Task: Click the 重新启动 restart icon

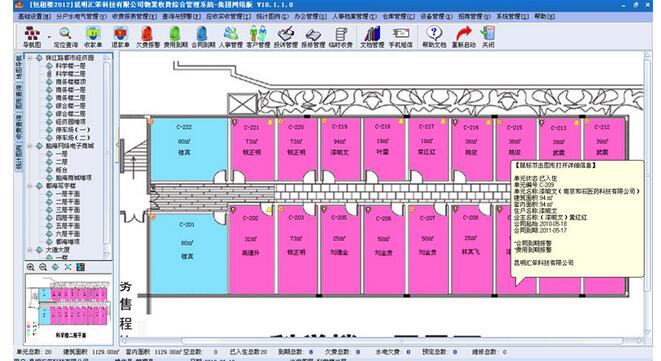Action: pos(464,37)
